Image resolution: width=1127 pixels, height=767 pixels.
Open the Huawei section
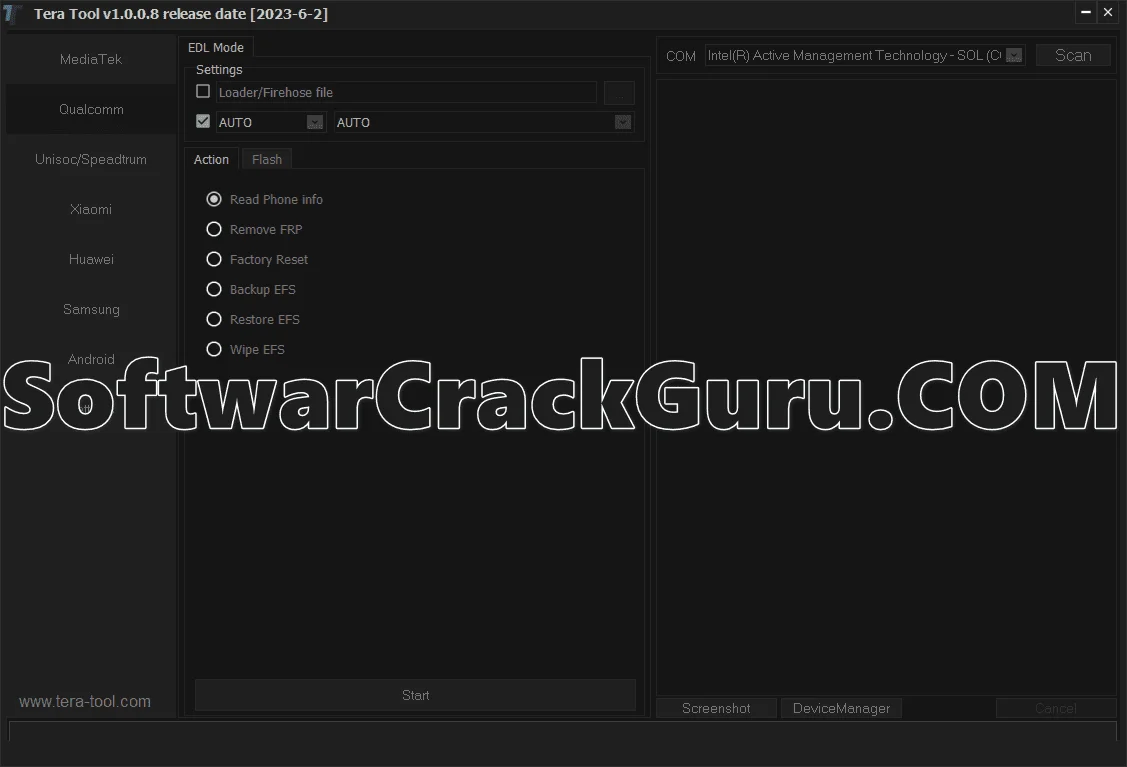tap(91, 260)
